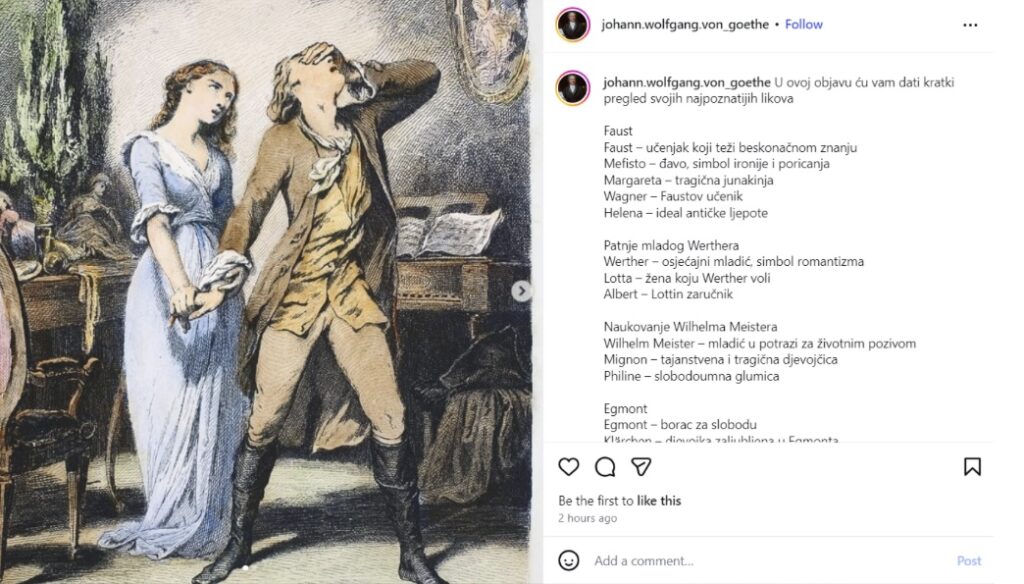Open comments via speech bubble icon

pyautogui.click(x=605, y=466)
